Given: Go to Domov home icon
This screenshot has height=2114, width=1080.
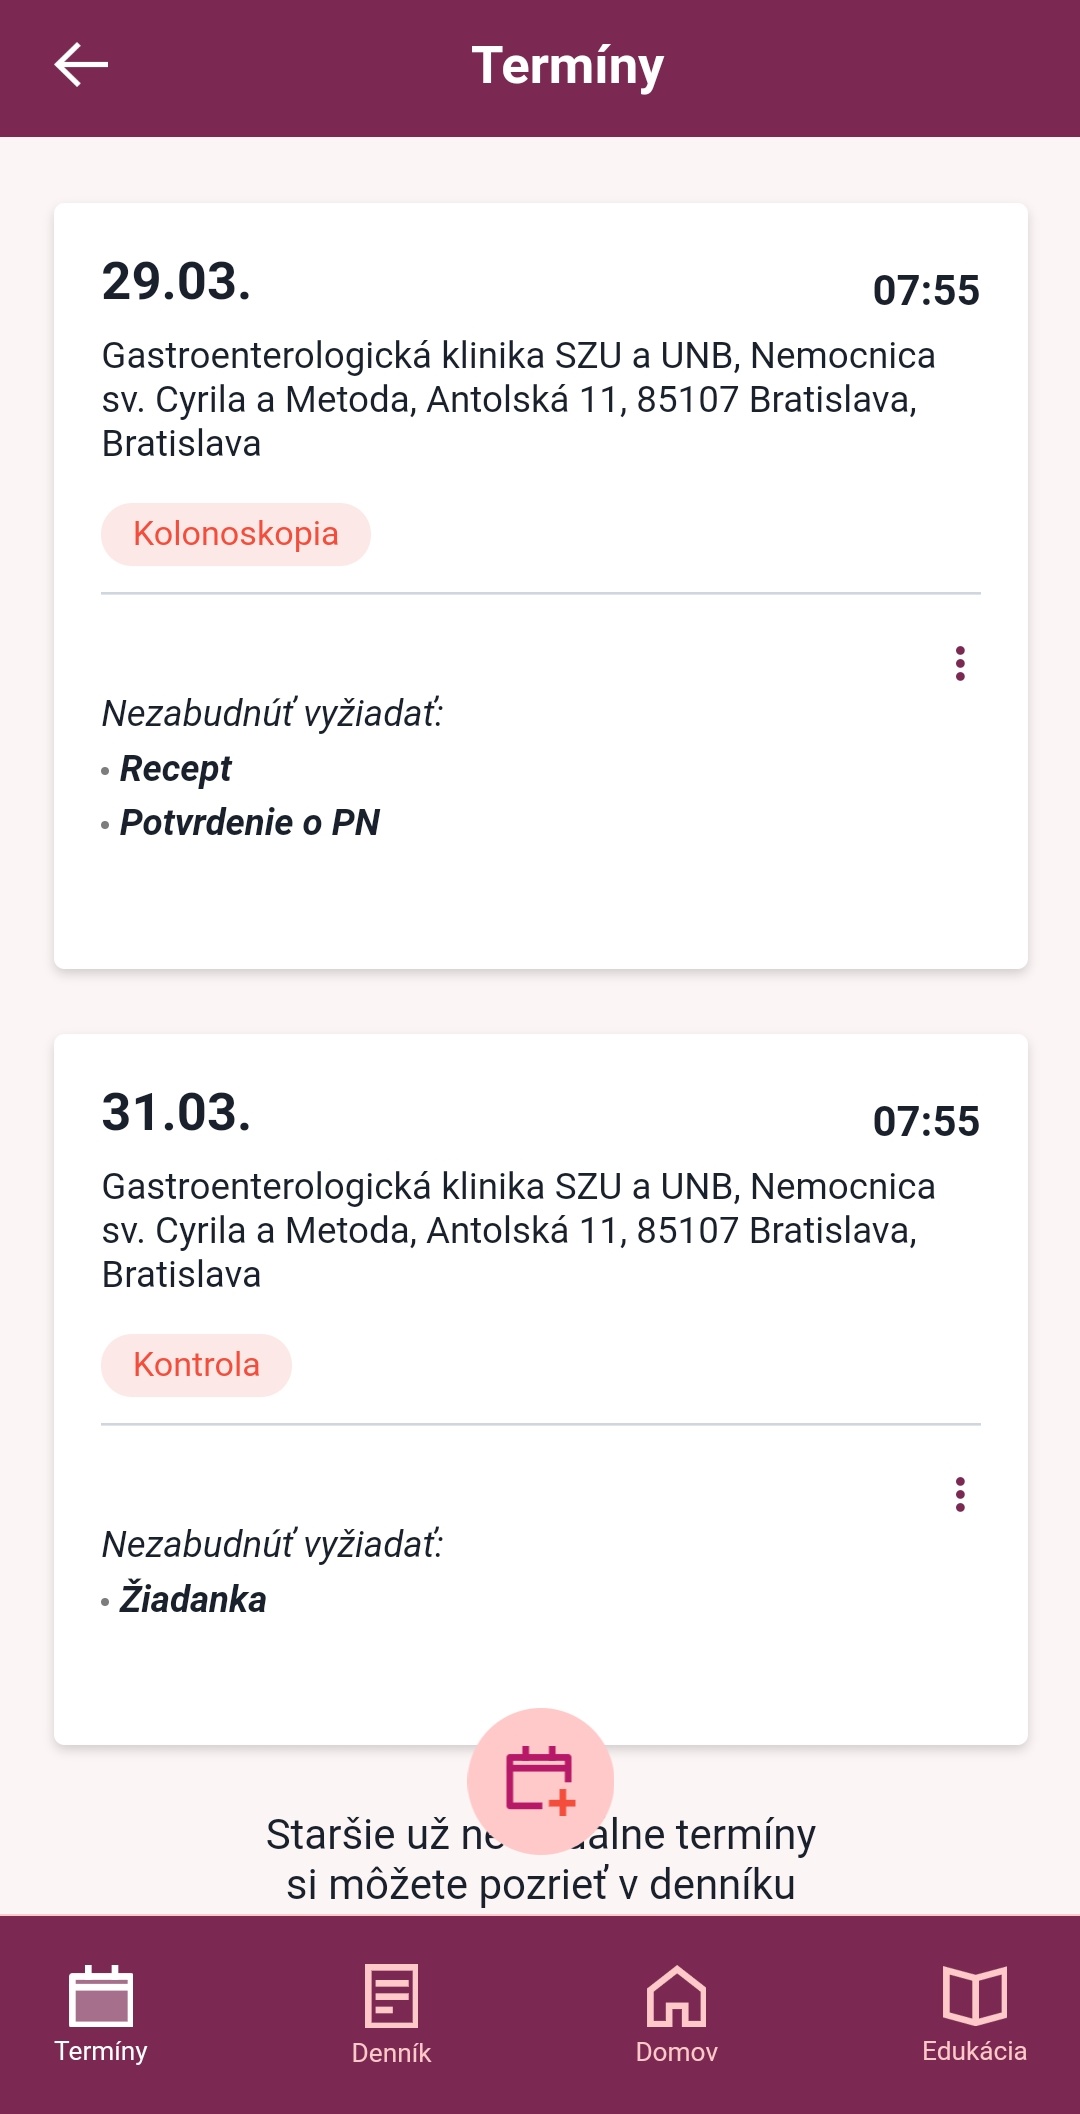Looking at the screenshot, I should (677, 1996).
